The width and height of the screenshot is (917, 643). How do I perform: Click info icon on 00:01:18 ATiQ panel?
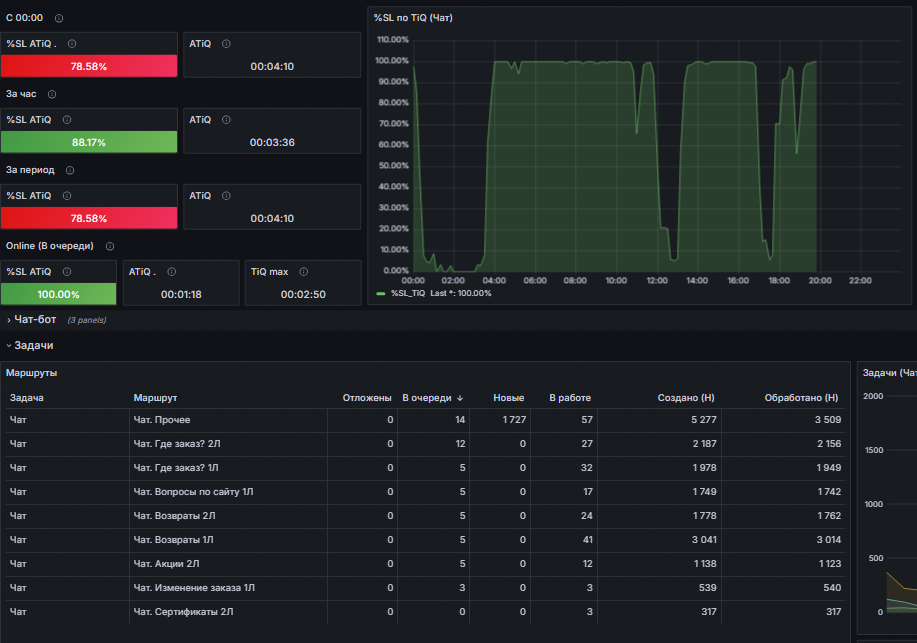[171, 271]
